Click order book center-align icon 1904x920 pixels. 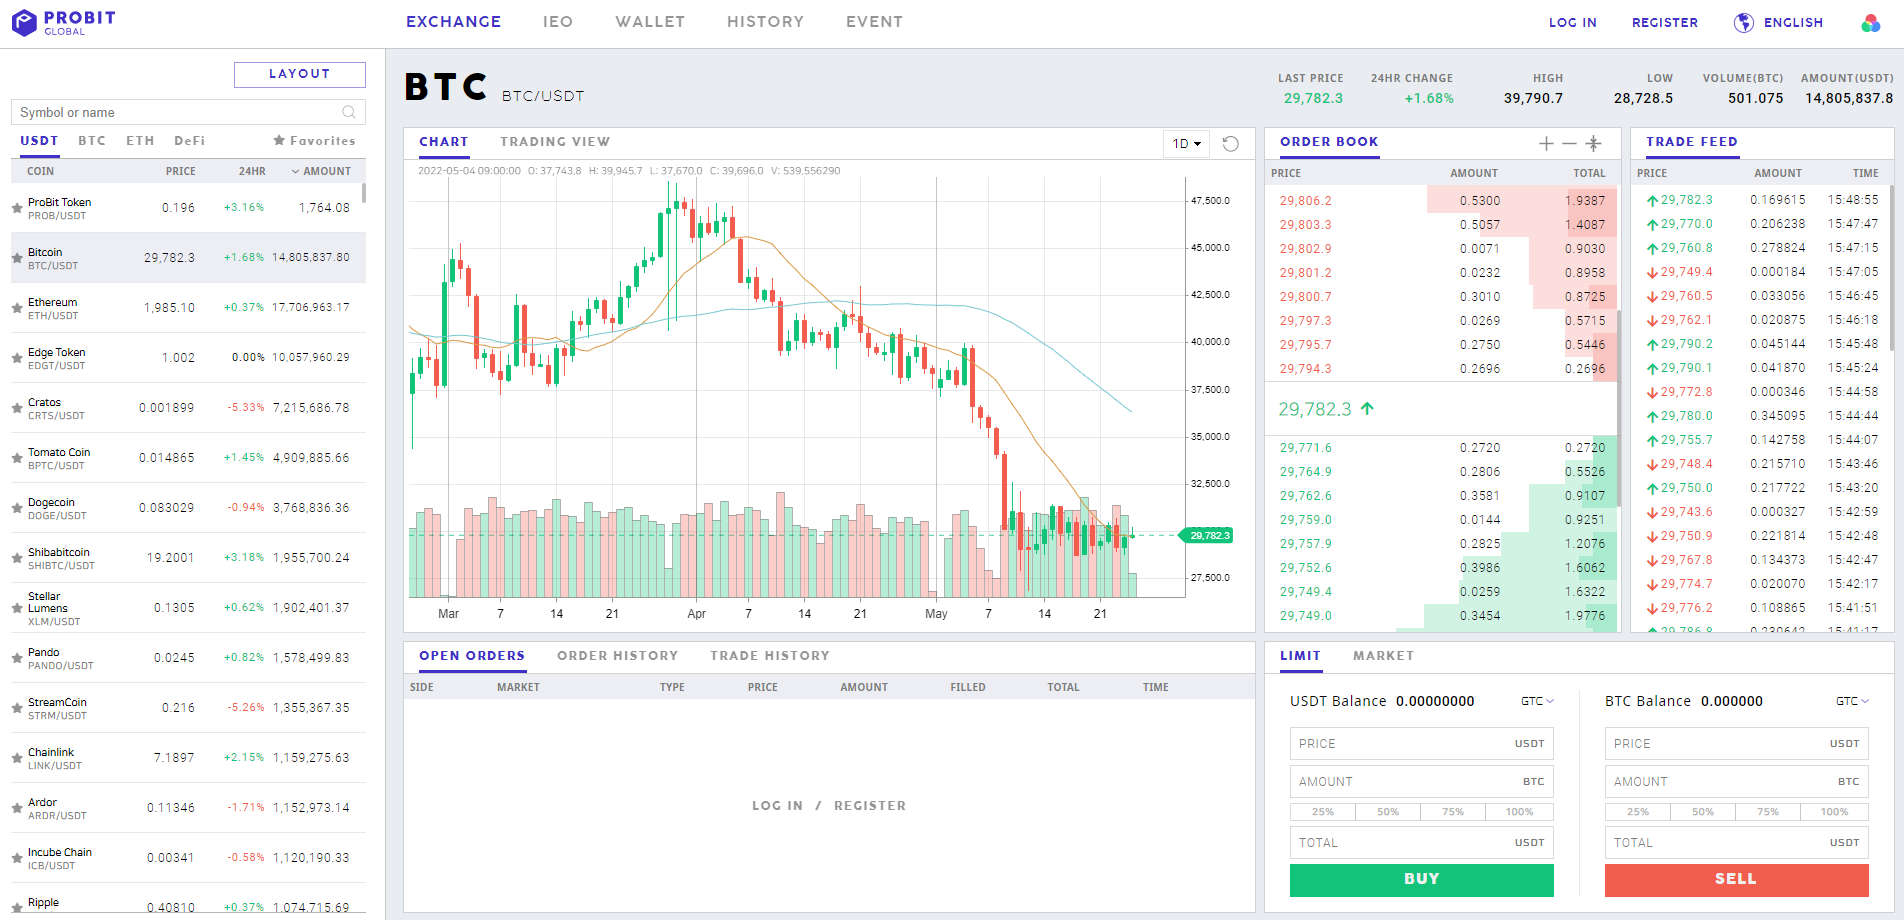(1594, 144)
